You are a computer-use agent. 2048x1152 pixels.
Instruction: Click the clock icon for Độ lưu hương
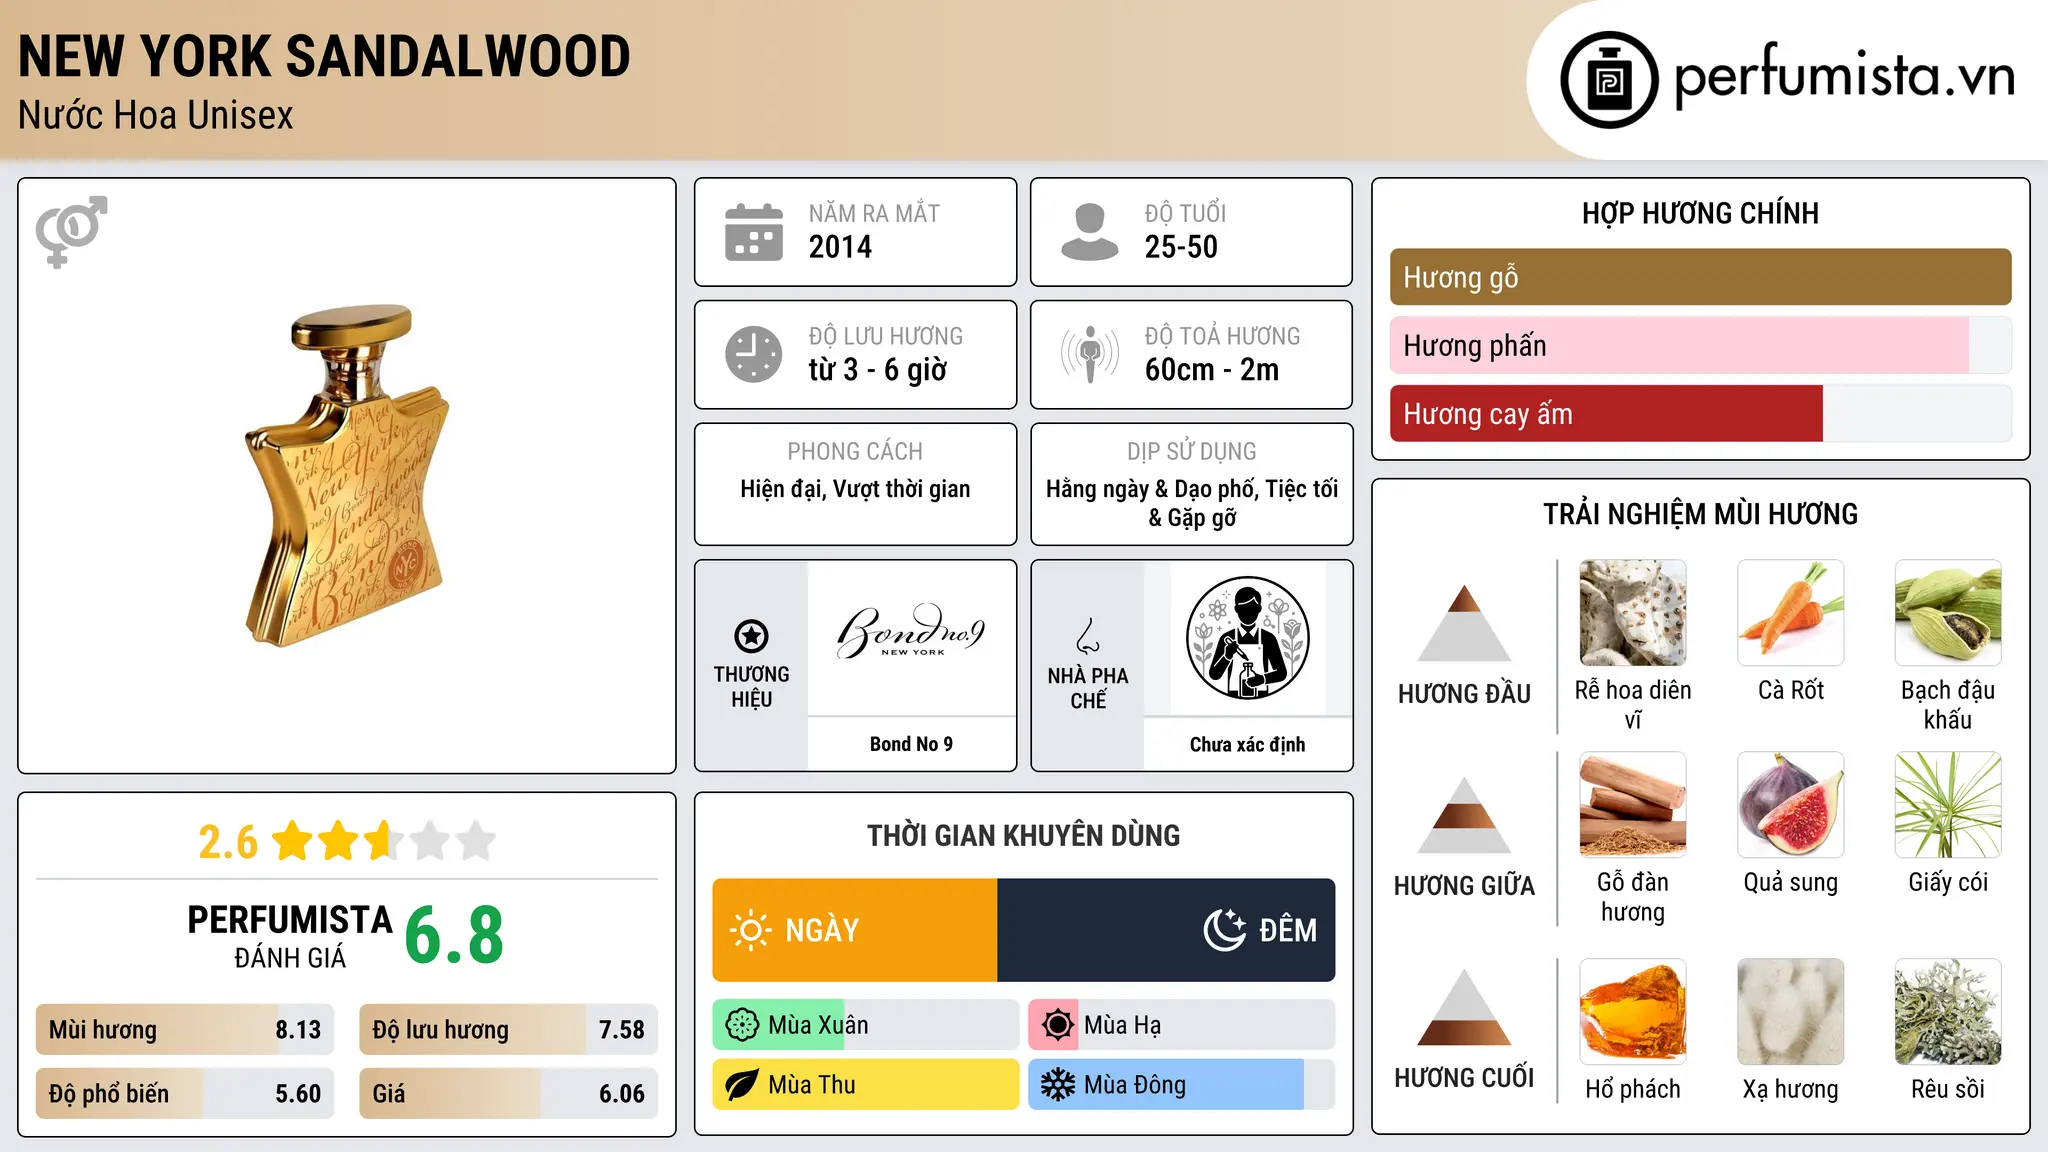(x=753, y=354)
